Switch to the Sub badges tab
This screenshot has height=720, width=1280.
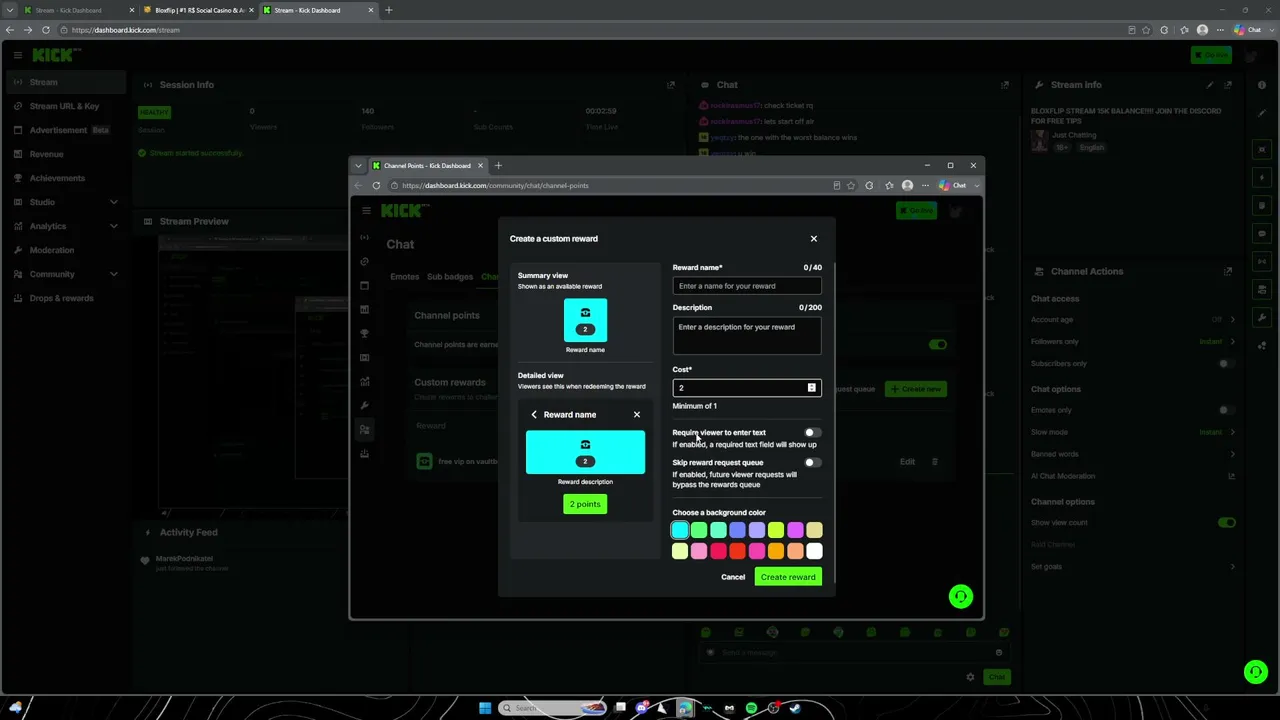click(x=450, y=277)
